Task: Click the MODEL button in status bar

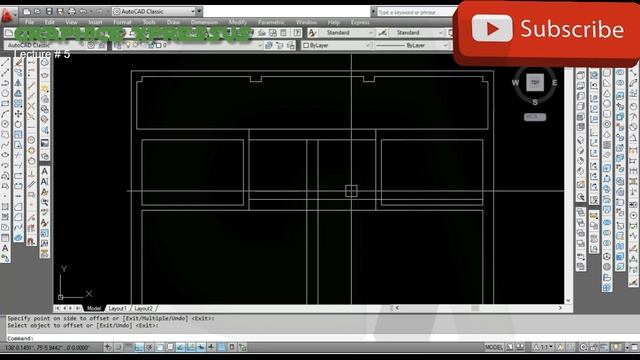Action: point(494,347)
